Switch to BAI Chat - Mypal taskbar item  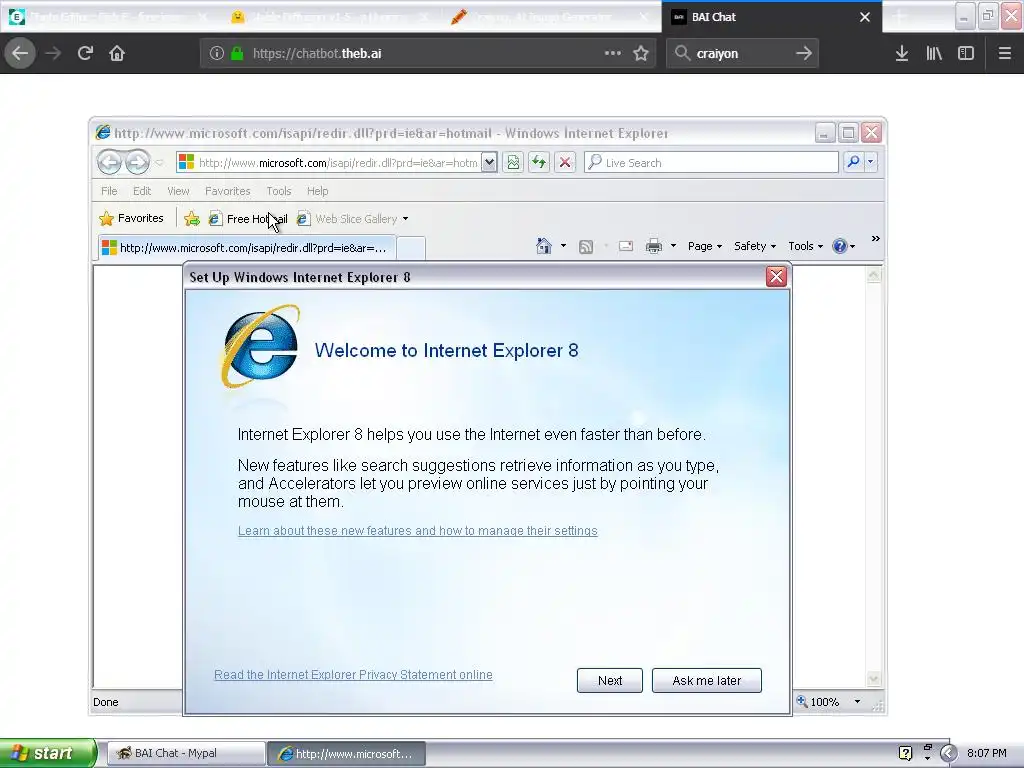click(x=186, y=754)
